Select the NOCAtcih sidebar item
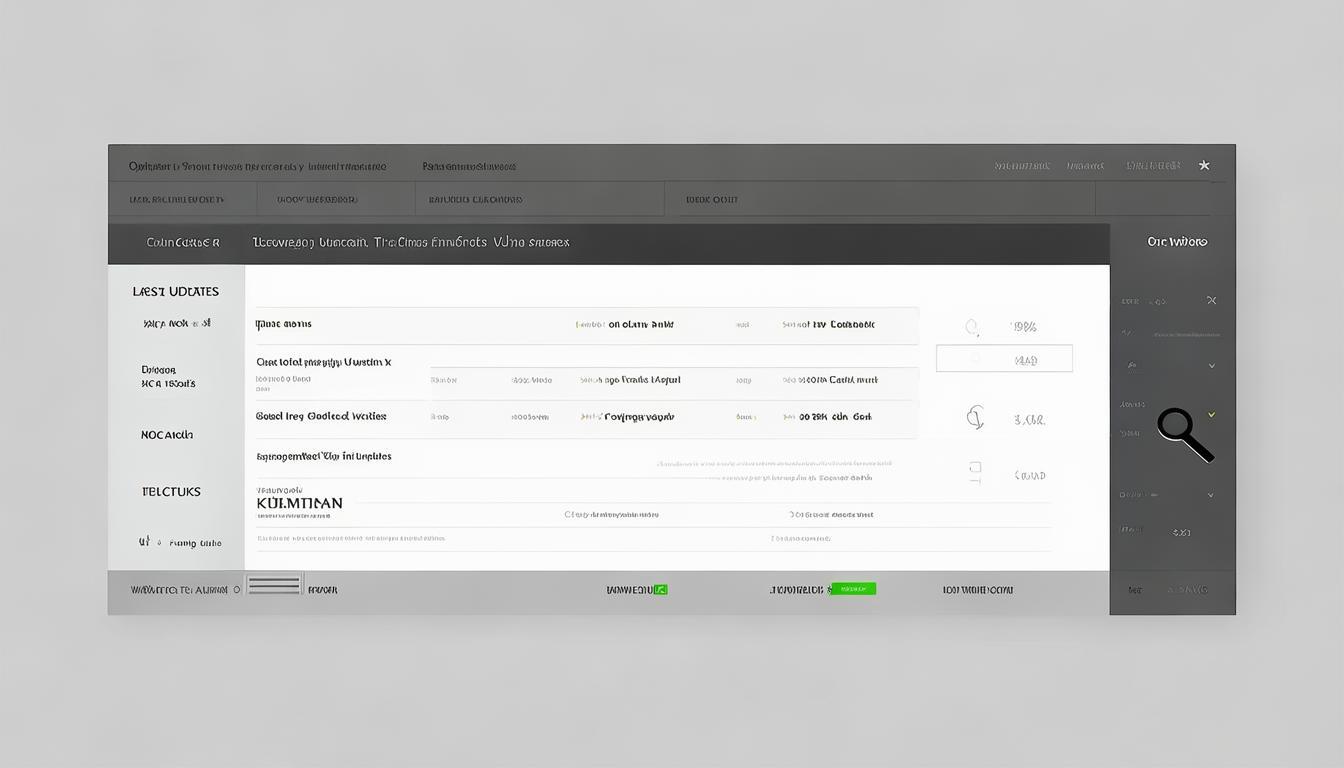The width and height of the screenshot is (1344, 768). pos(167,436)
